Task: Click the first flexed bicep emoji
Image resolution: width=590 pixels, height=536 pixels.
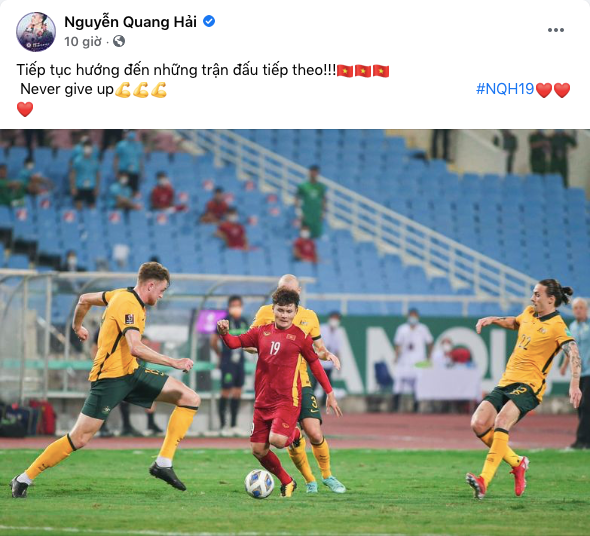Action: coord(123,90)
